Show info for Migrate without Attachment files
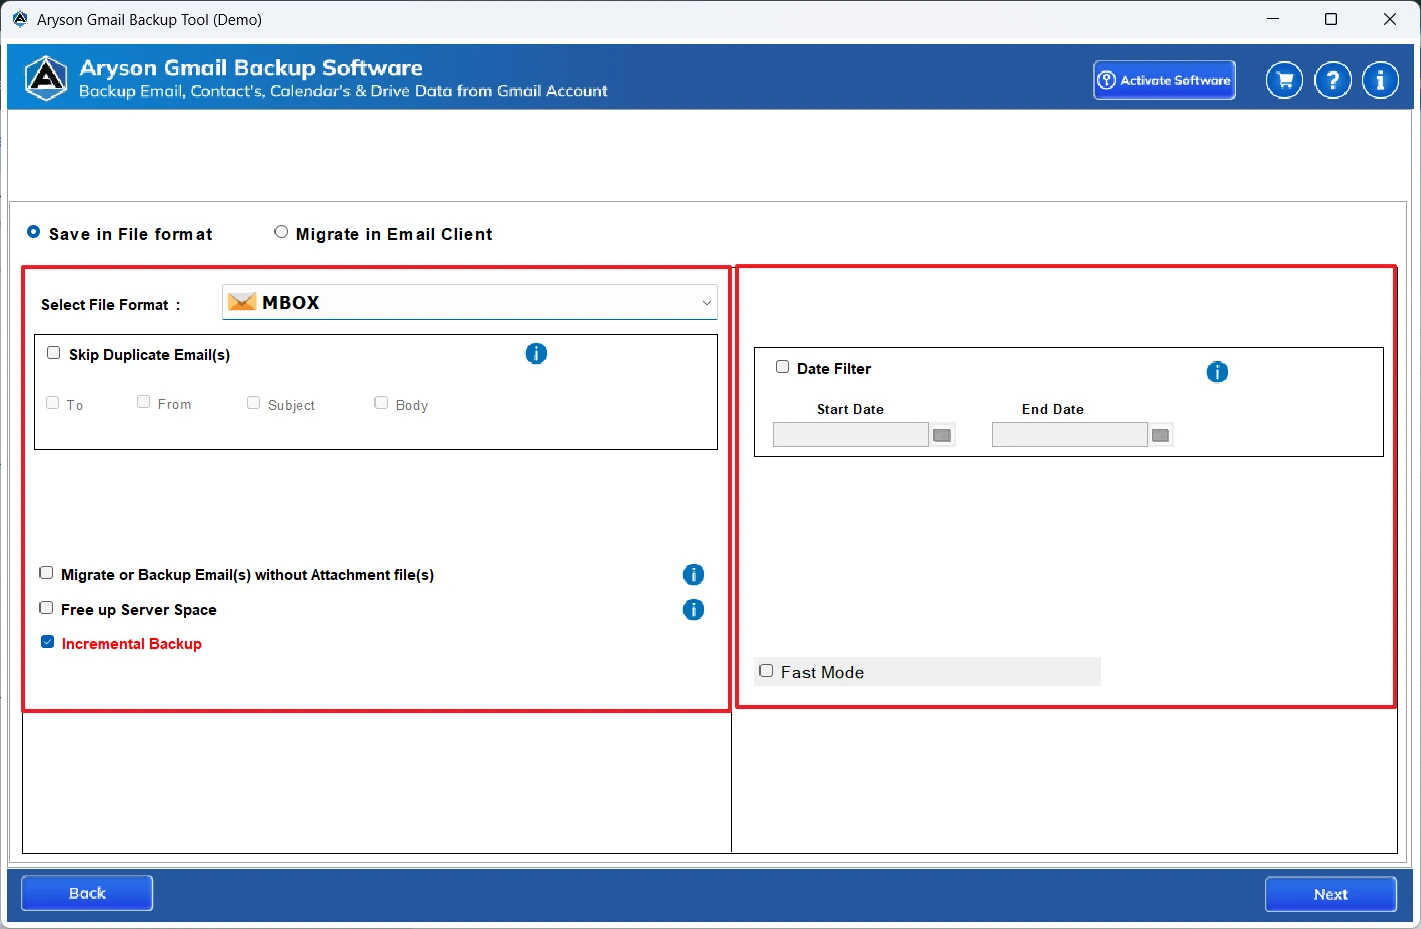This screenshot has height=929, width=1421. point(693,575)
